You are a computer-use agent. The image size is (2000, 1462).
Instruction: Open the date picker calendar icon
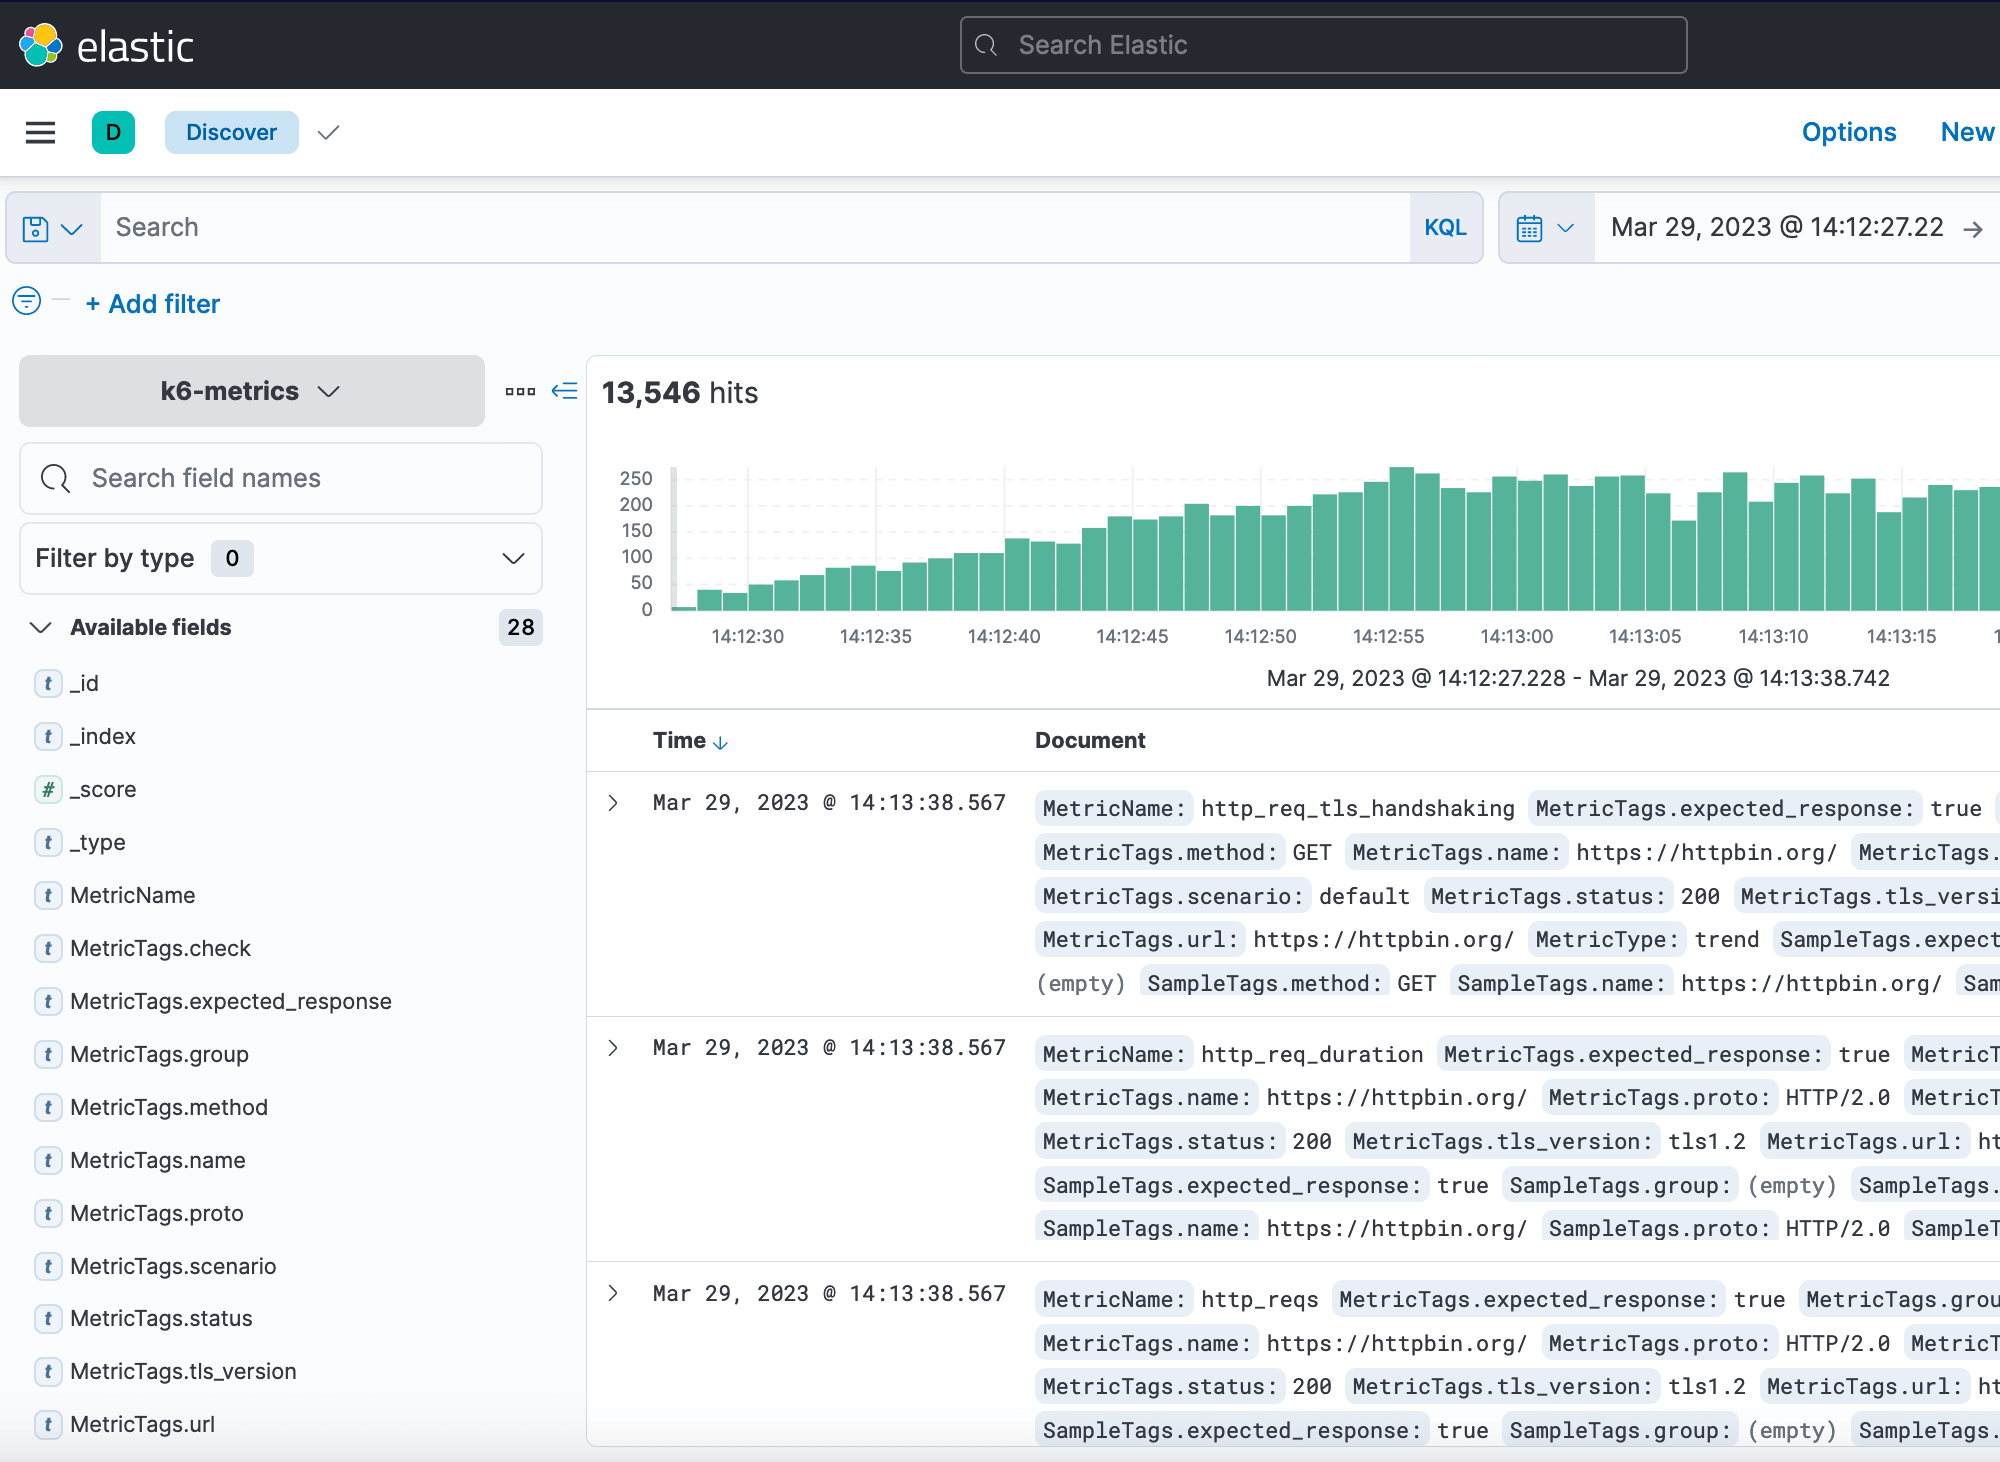pos(1533,227)
